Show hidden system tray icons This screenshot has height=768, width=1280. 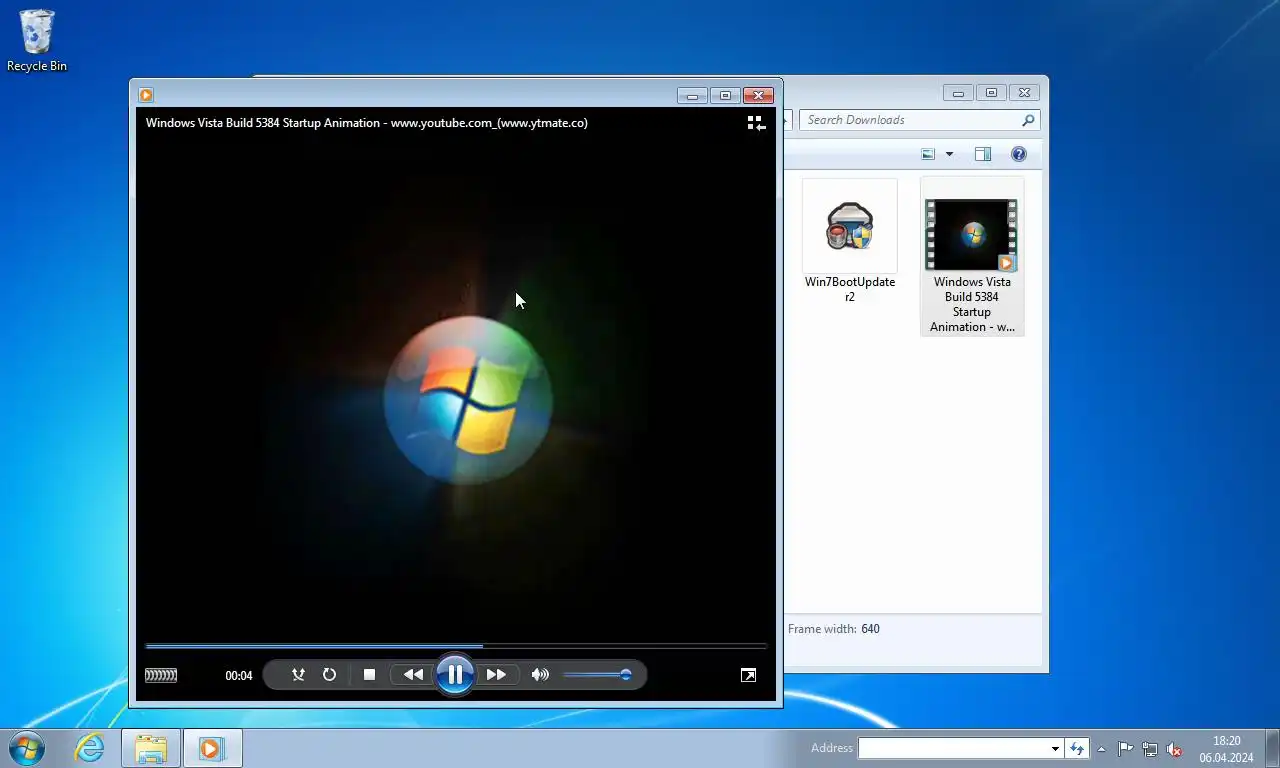[x=1102, y=748]
